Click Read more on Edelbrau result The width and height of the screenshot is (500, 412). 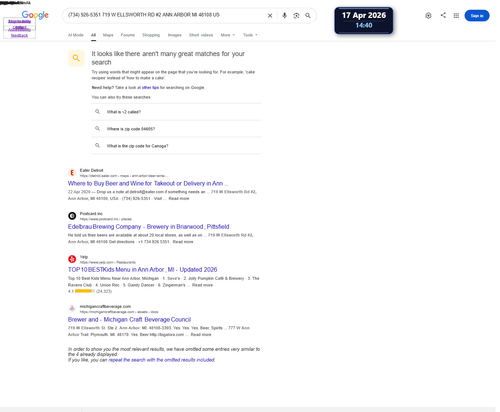coord(183,242)
